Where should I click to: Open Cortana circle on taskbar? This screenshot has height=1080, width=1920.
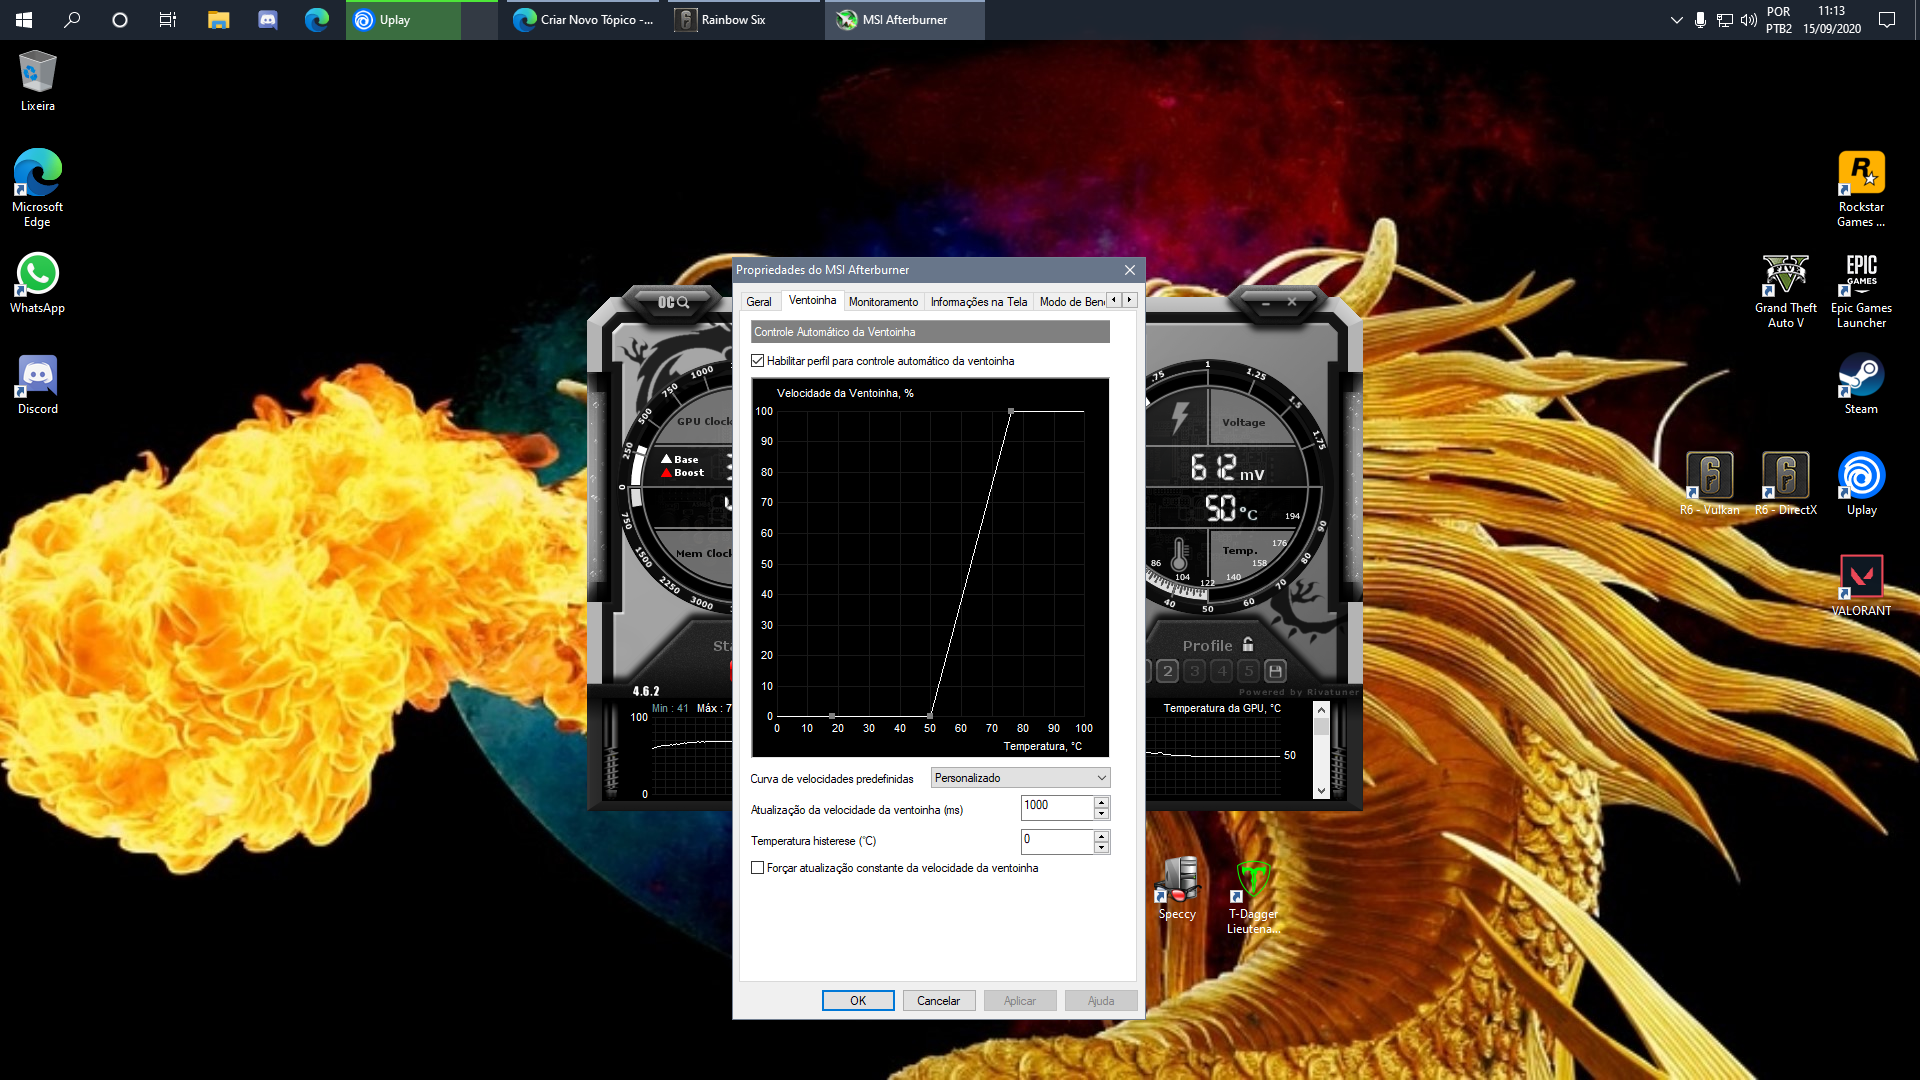(x=120, y=20)
